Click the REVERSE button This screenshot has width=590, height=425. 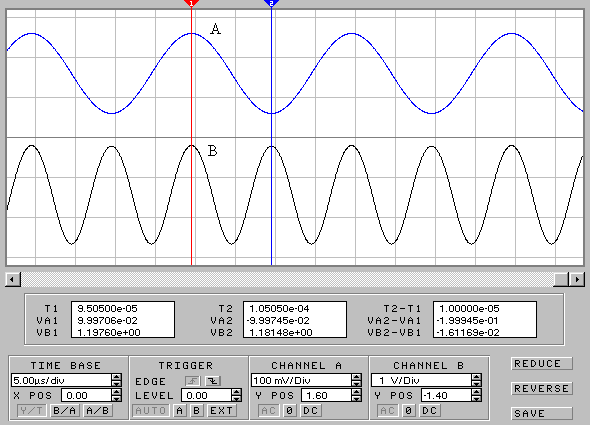[542, 388]
